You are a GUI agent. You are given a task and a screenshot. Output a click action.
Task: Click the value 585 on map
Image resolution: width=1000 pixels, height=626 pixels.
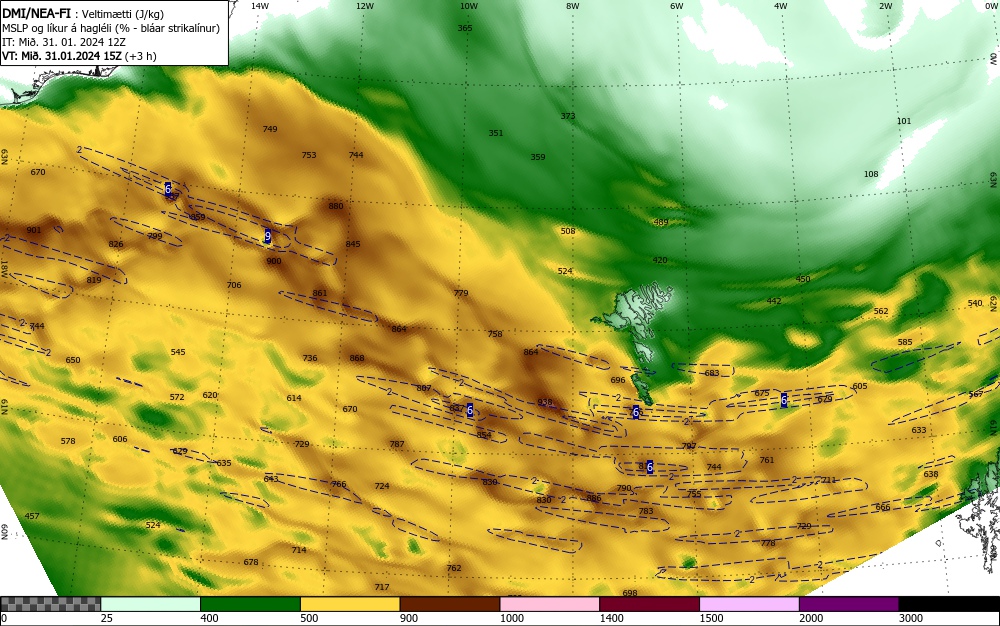[x=905, y=342]
